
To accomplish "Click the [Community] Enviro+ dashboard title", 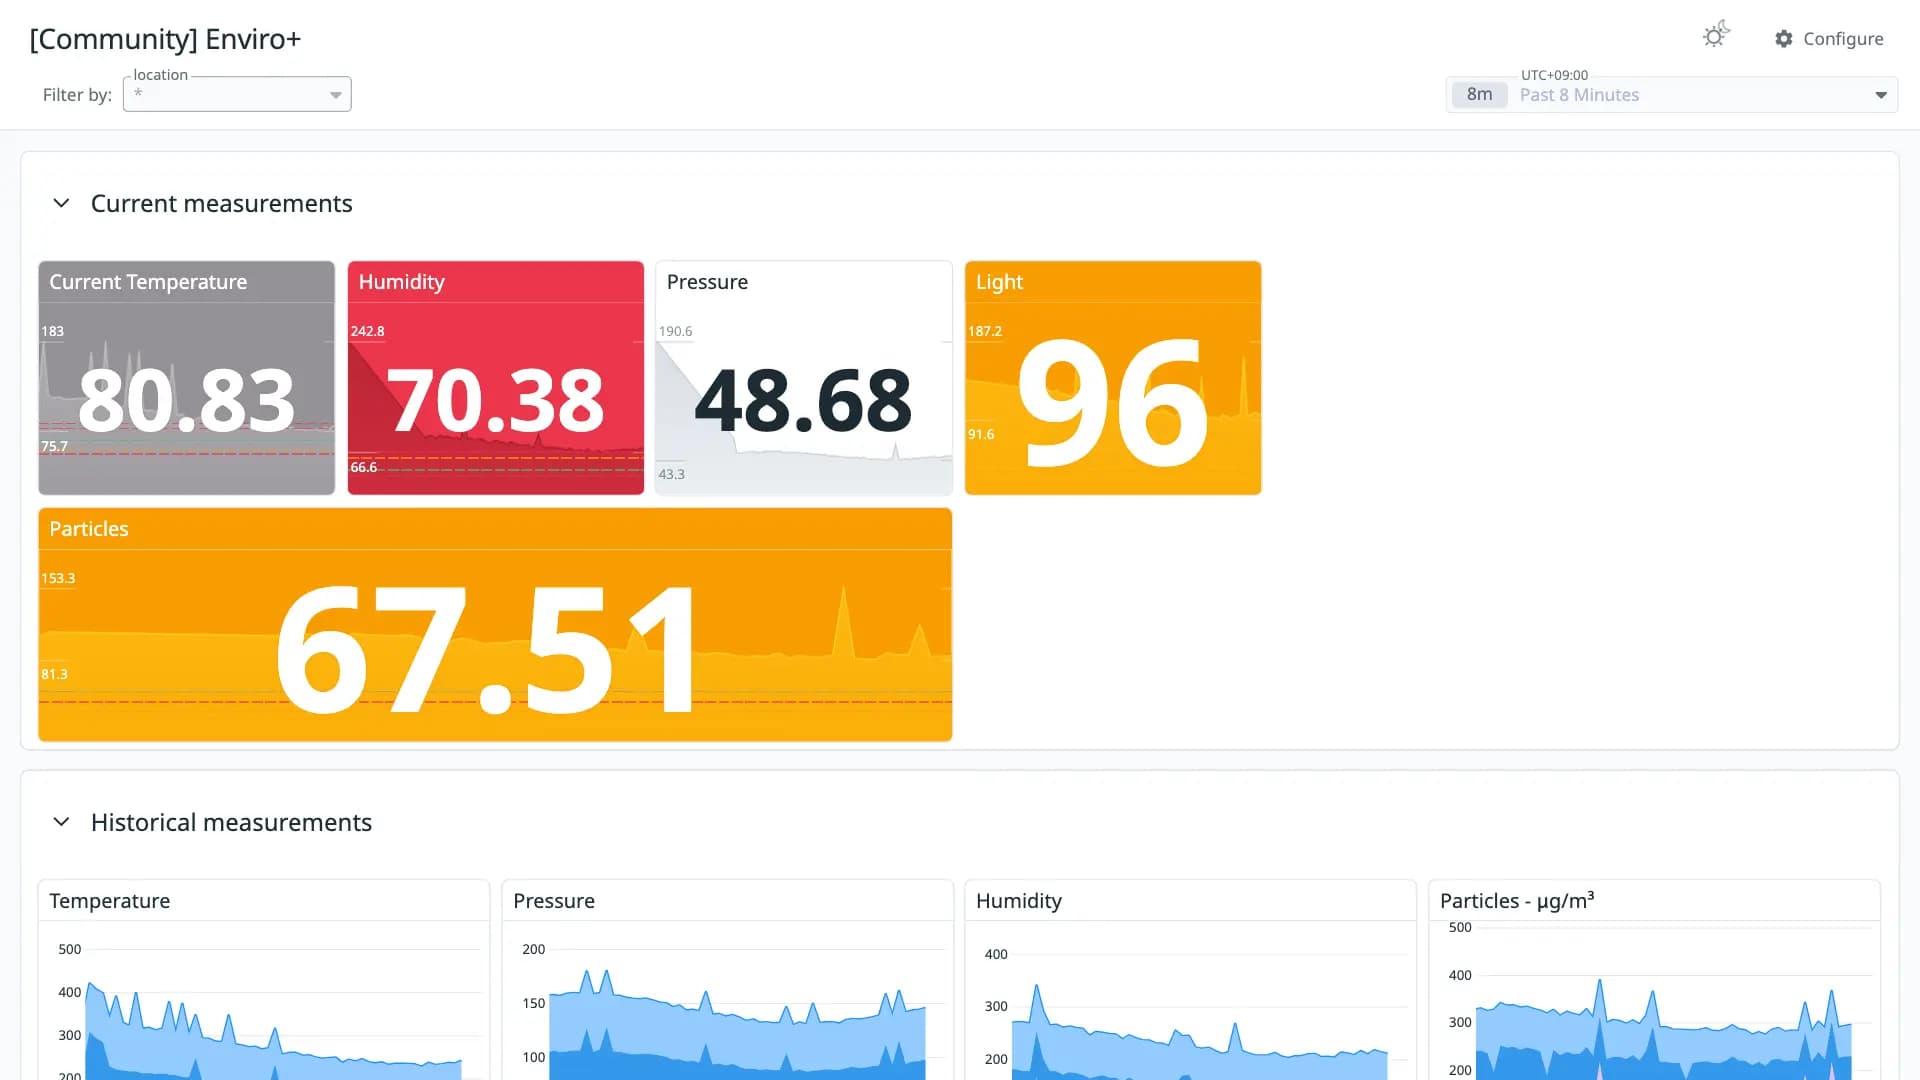I will pyautogui.click(x=165, y=39).
